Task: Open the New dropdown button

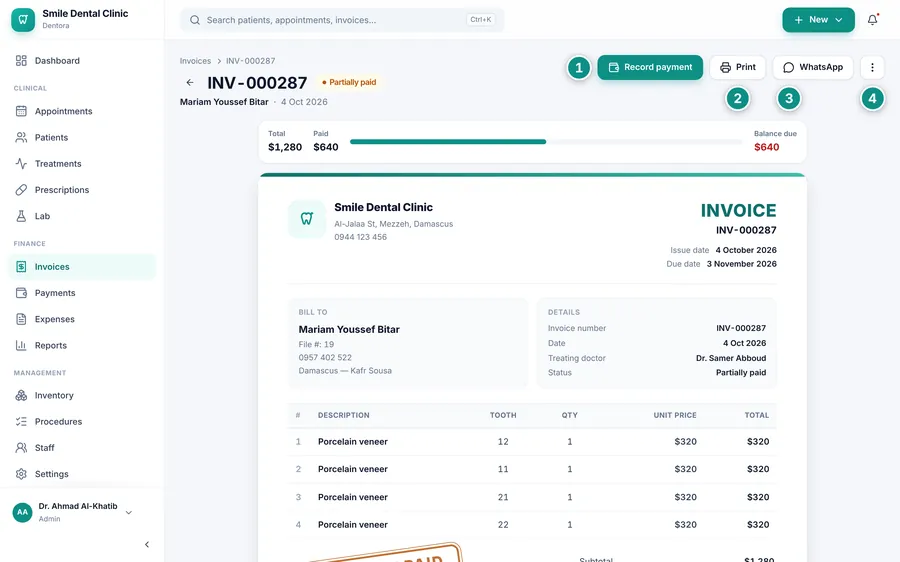Action: coord(818,20)
